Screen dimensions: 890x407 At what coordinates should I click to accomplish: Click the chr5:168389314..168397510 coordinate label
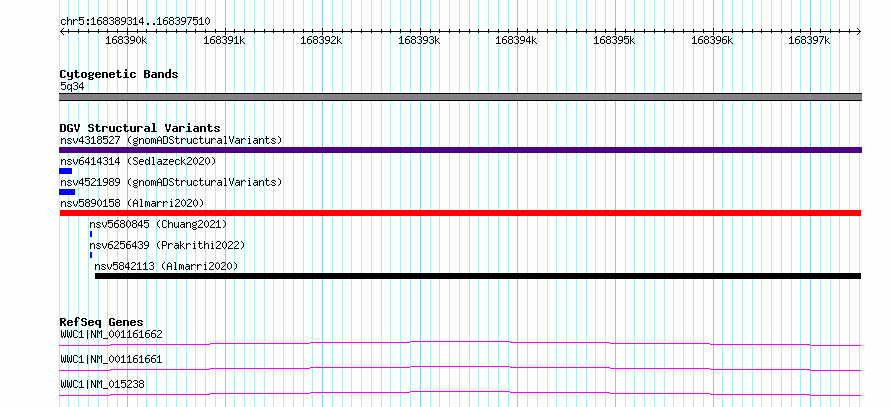[x=135, y=22]
